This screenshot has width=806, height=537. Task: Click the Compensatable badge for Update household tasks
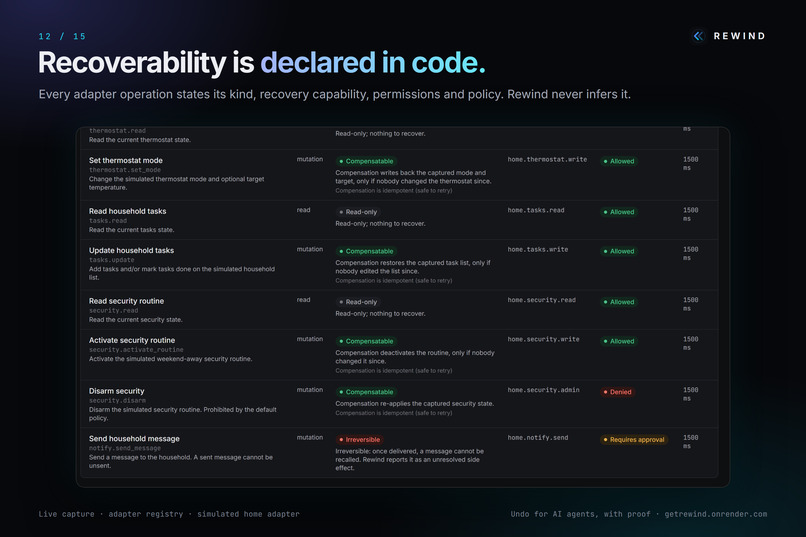(365, 251)
